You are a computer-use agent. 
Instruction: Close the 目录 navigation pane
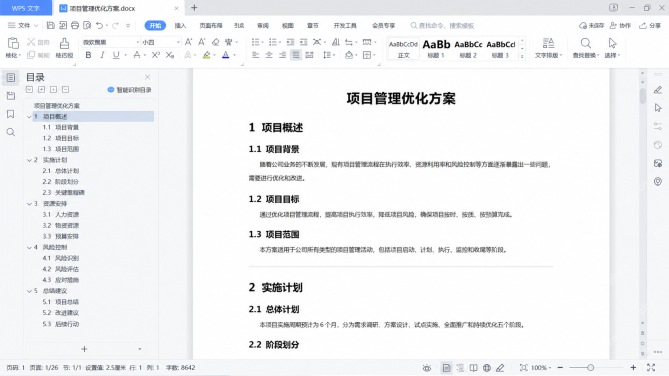pyautogui.click(x=148, y=77)
